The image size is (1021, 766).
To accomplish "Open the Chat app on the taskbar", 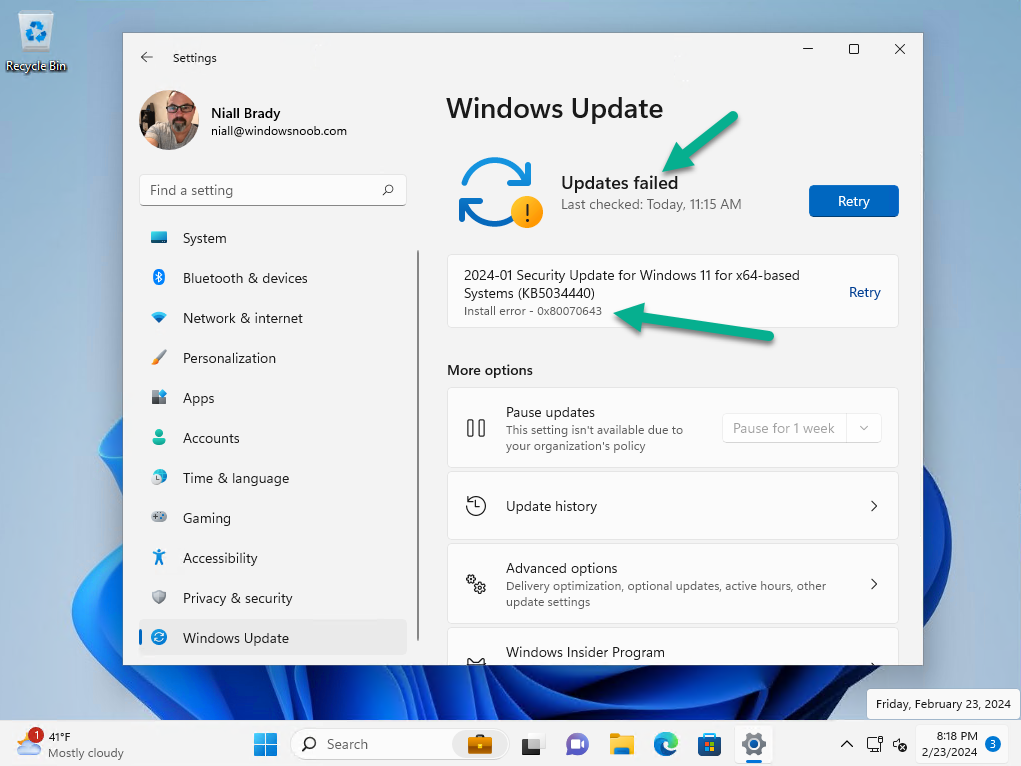I will (x=577, y=744).
